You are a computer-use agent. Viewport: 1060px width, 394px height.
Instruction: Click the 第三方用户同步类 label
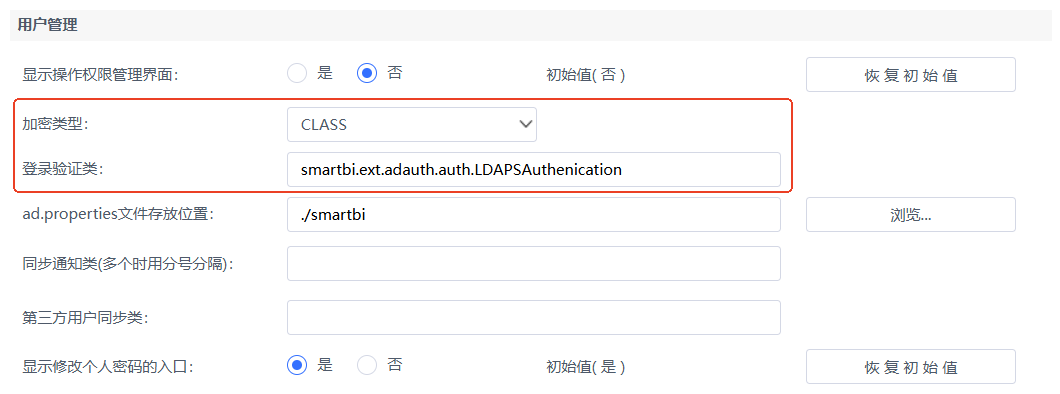point(85,317)
